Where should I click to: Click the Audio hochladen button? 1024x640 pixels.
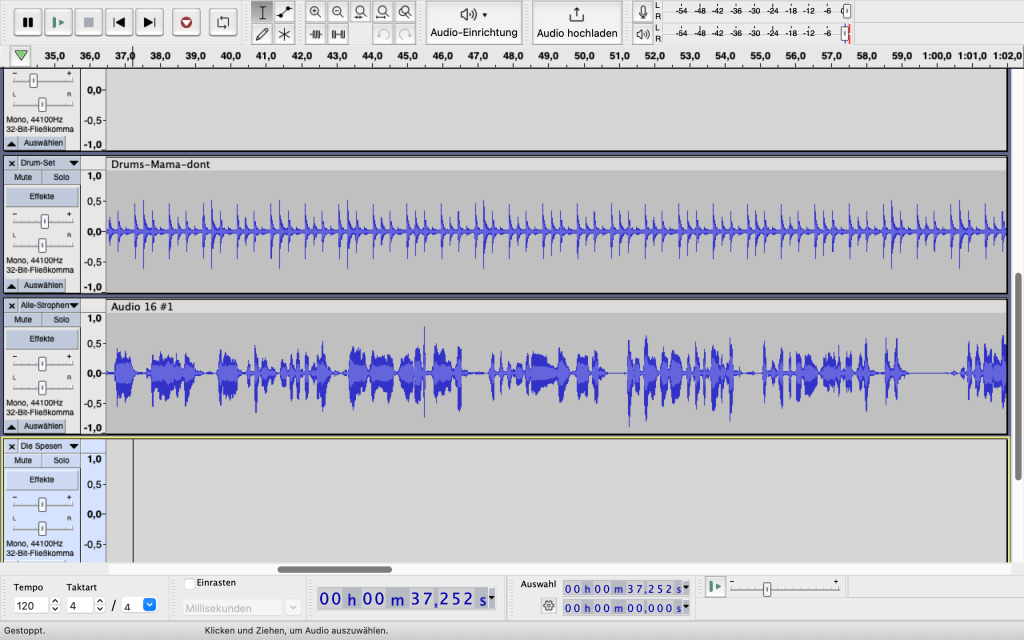tap(577, 22)
